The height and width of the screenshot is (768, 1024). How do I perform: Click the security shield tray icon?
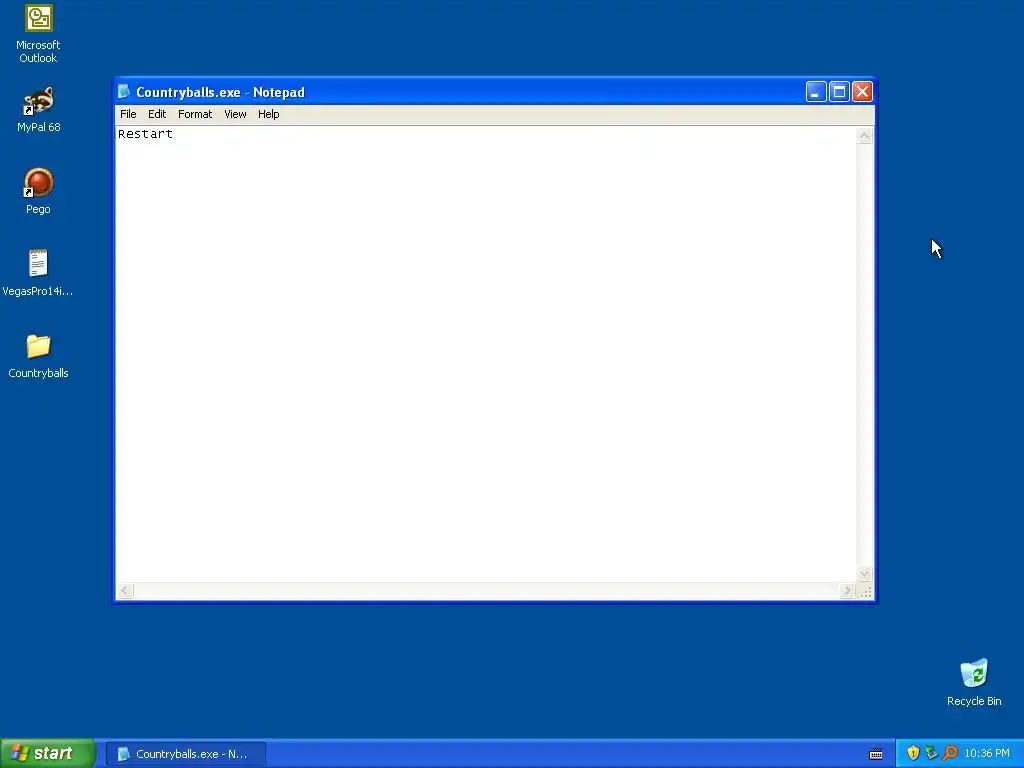point(913,753)
